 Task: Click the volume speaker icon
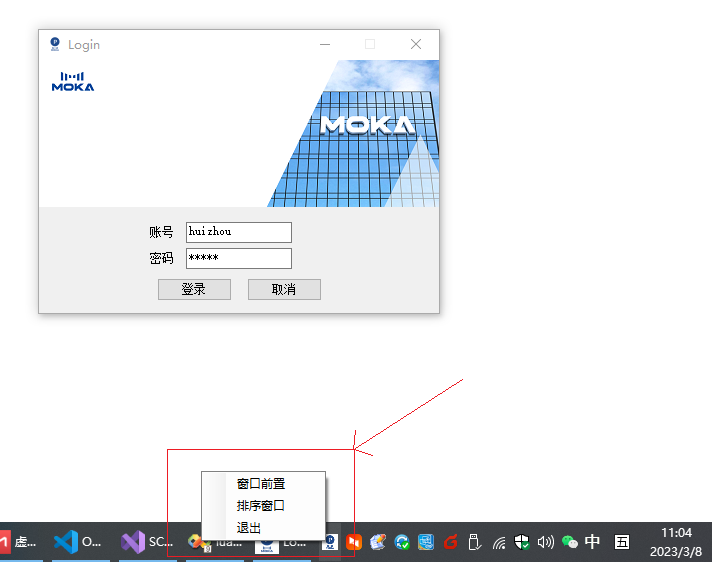click(546, 542)
